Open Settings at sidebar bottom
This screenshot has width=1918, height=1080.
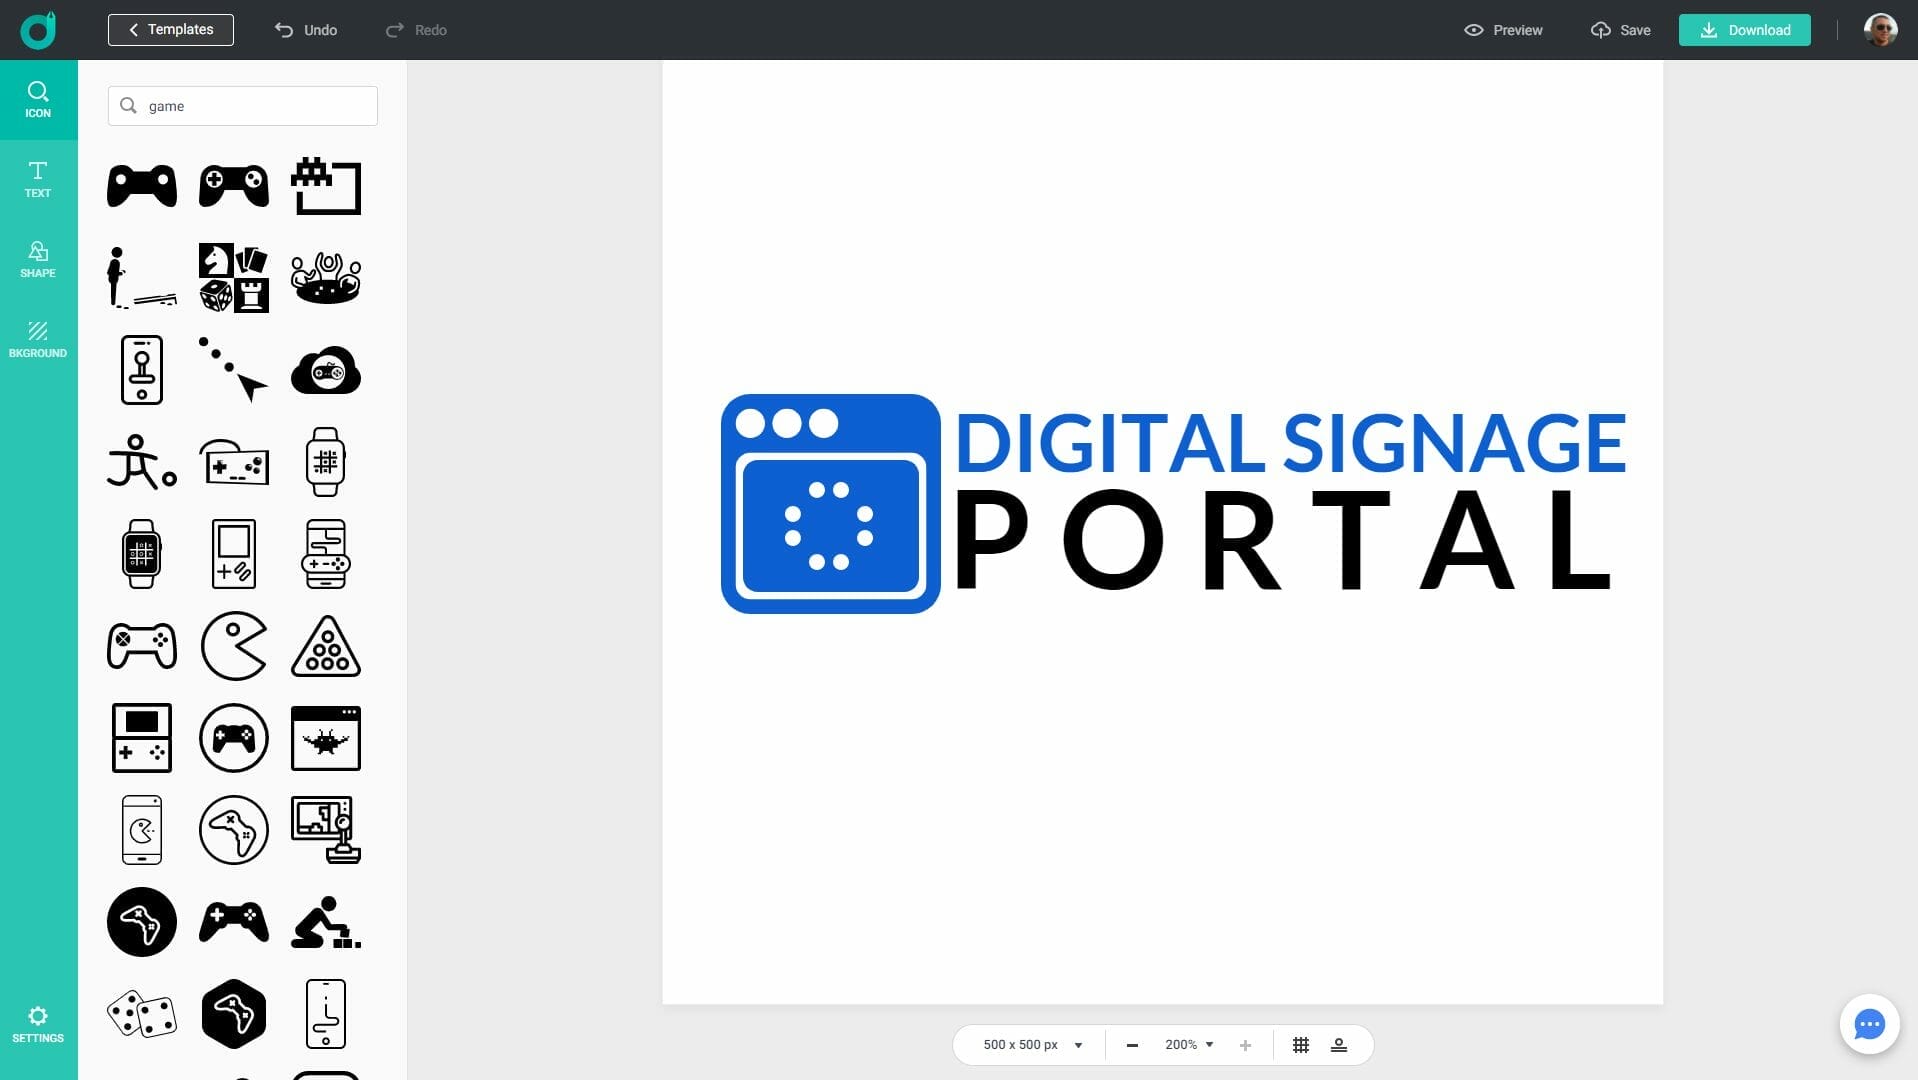[38, 1025]
